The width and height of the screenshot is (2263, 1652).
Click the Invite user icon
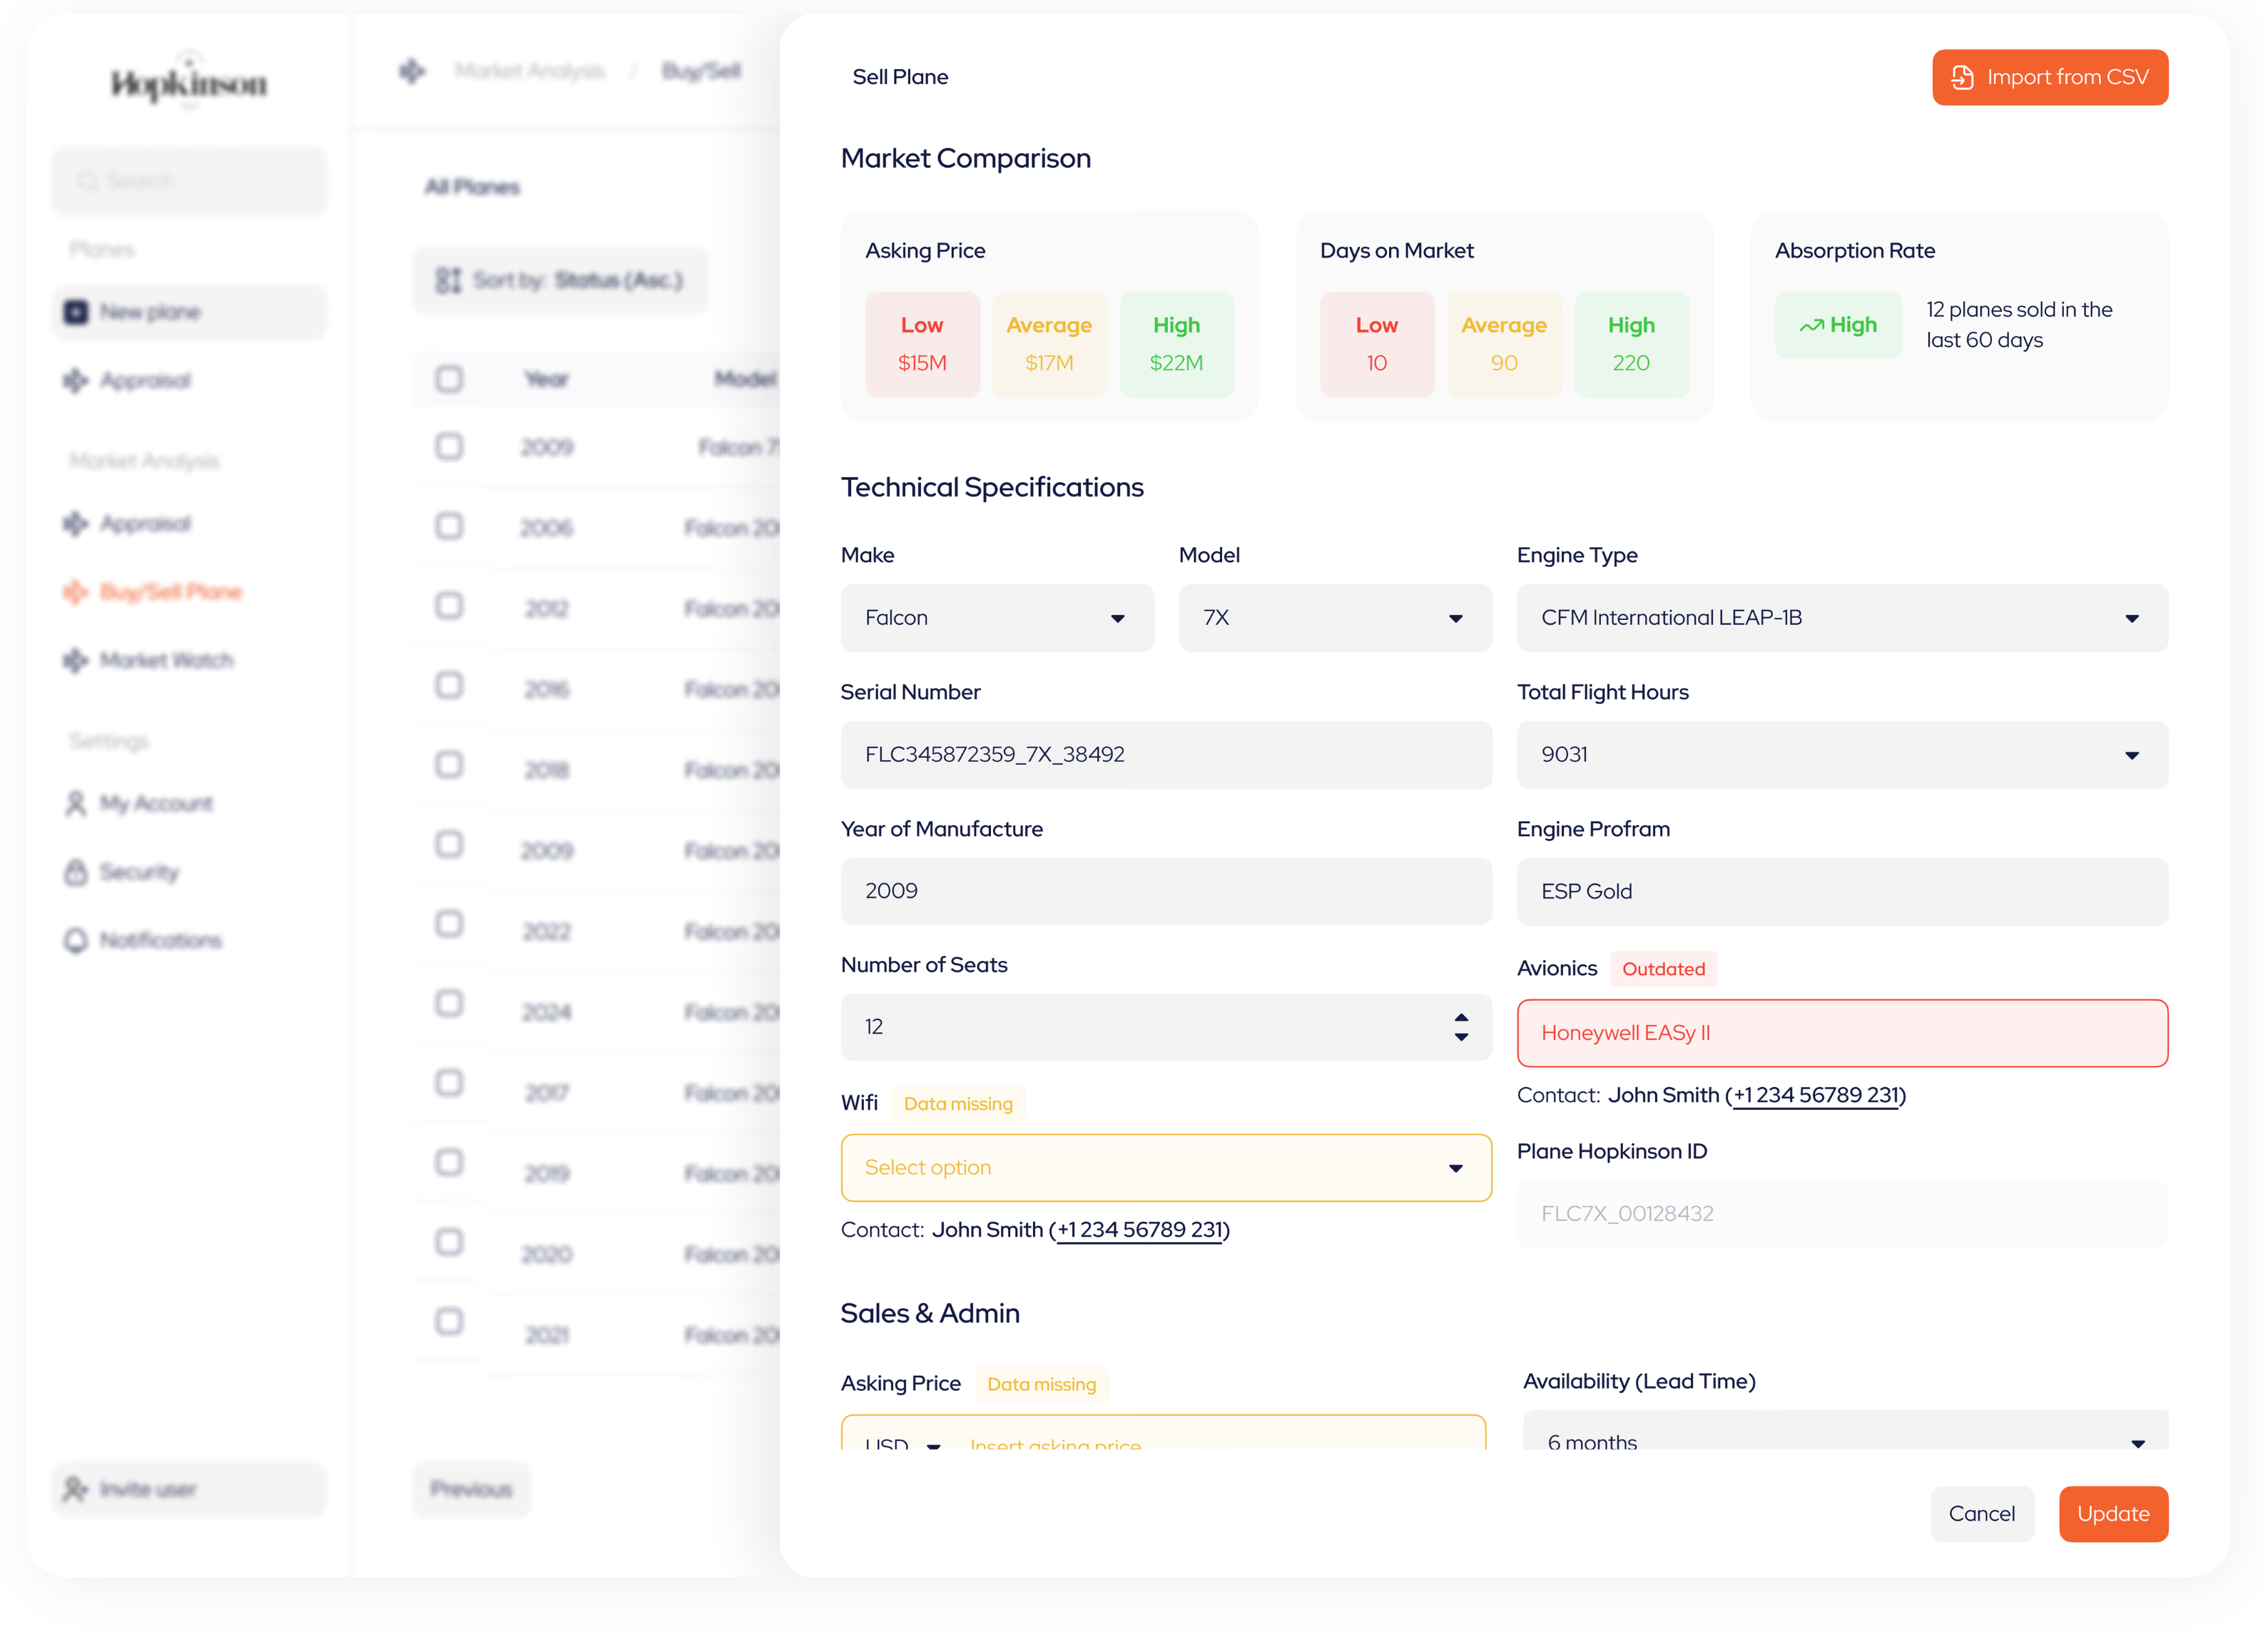(x=75, y=1490)
